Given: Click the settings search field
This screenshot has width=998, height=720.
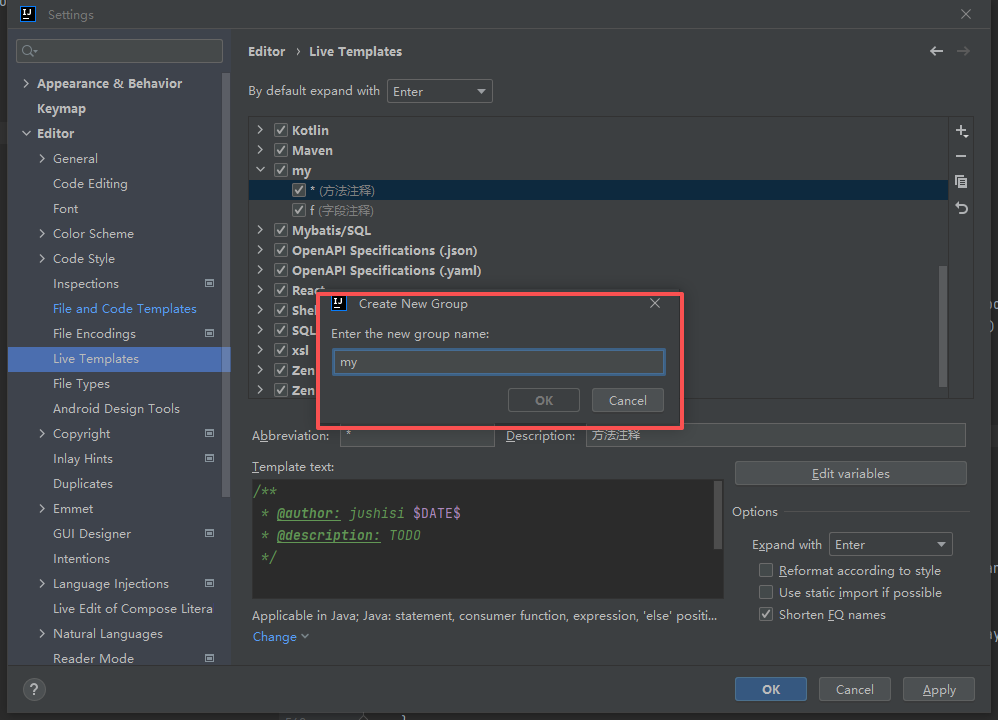Looking at the screenshot, I should (x=120, y=51).
